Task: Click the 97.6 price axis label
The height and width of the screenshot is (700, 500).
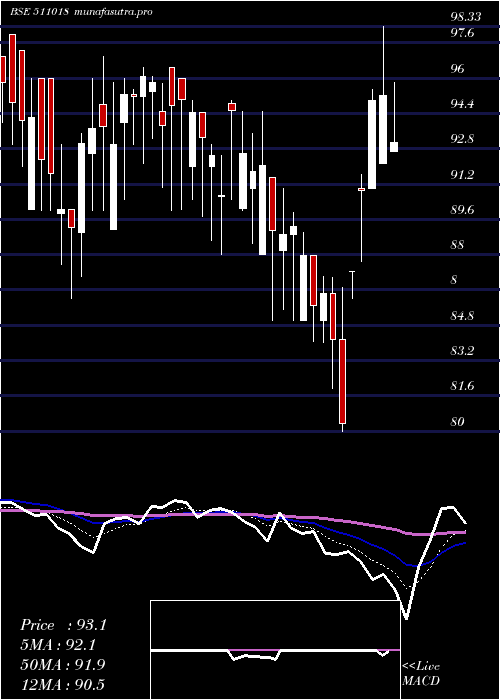Action: 462,33
